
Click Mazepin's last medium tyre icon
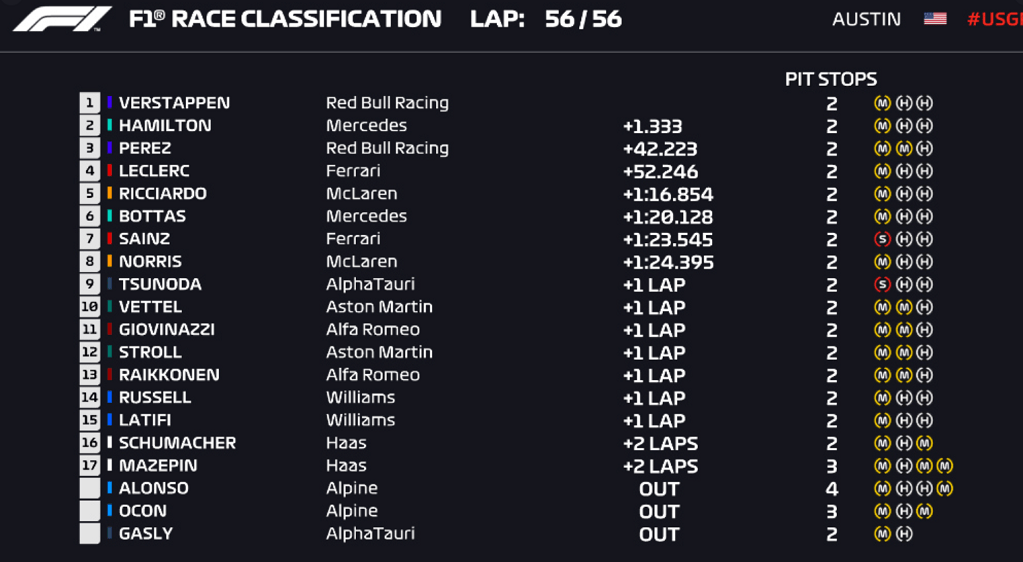(944, 466)
